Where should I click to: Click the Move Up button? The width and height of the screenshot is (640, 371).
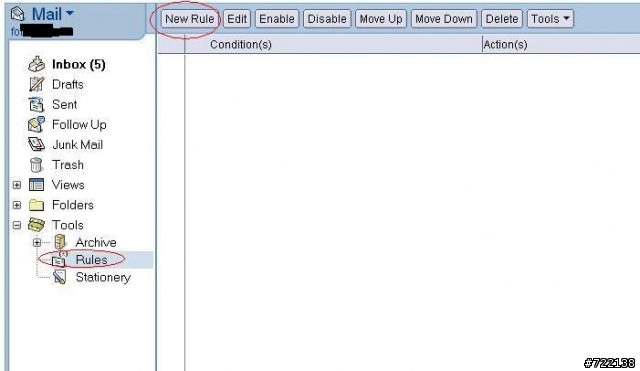pyautogui.click(x=381, y=19)
